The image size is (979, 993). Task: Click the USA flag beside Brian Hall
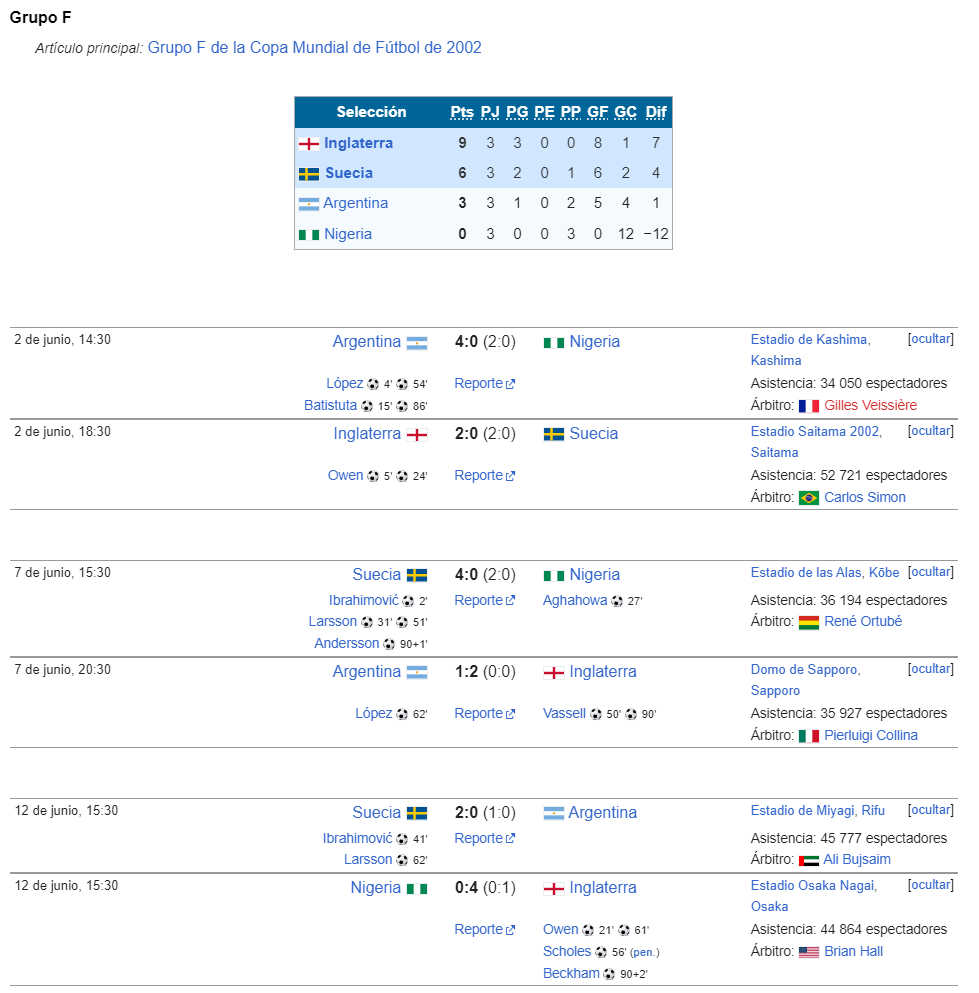[809, 952]
